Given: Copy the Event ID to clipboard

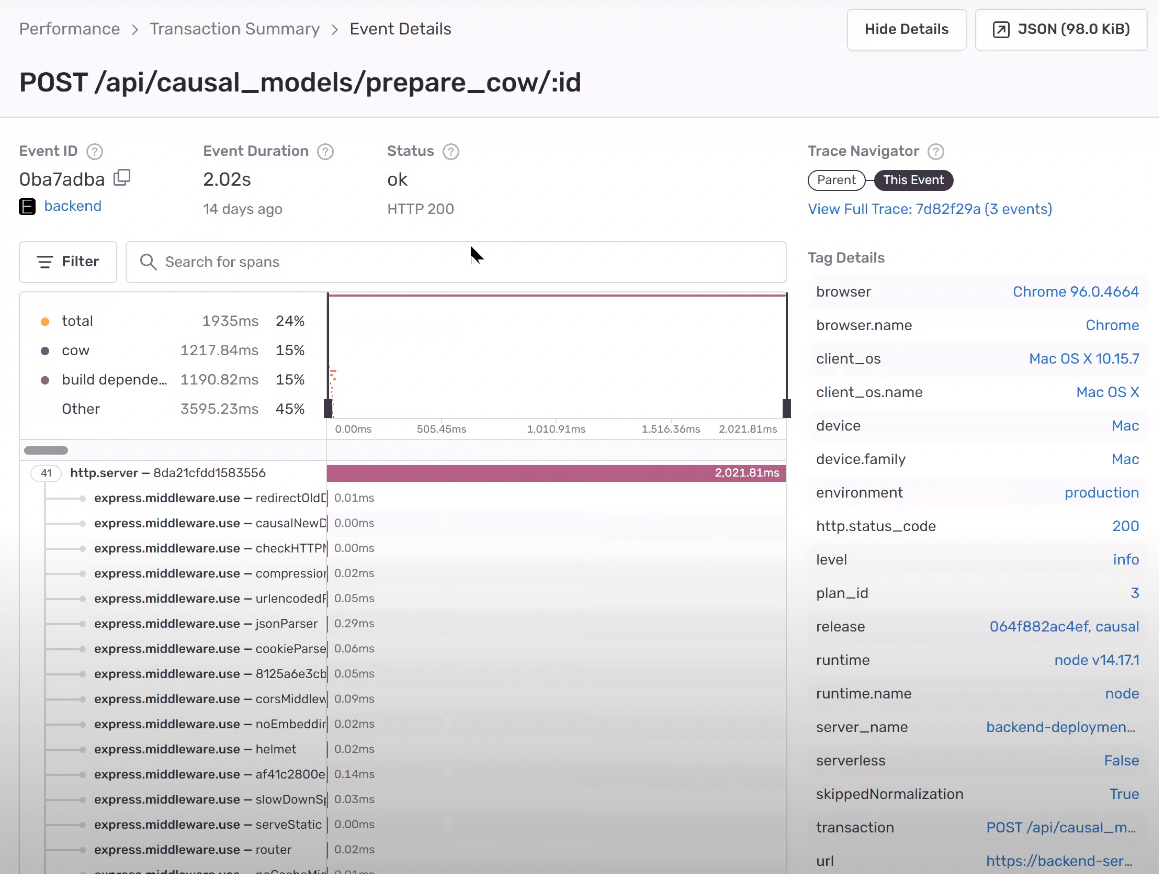Looking at the screenshot, I should pos(122,178).
